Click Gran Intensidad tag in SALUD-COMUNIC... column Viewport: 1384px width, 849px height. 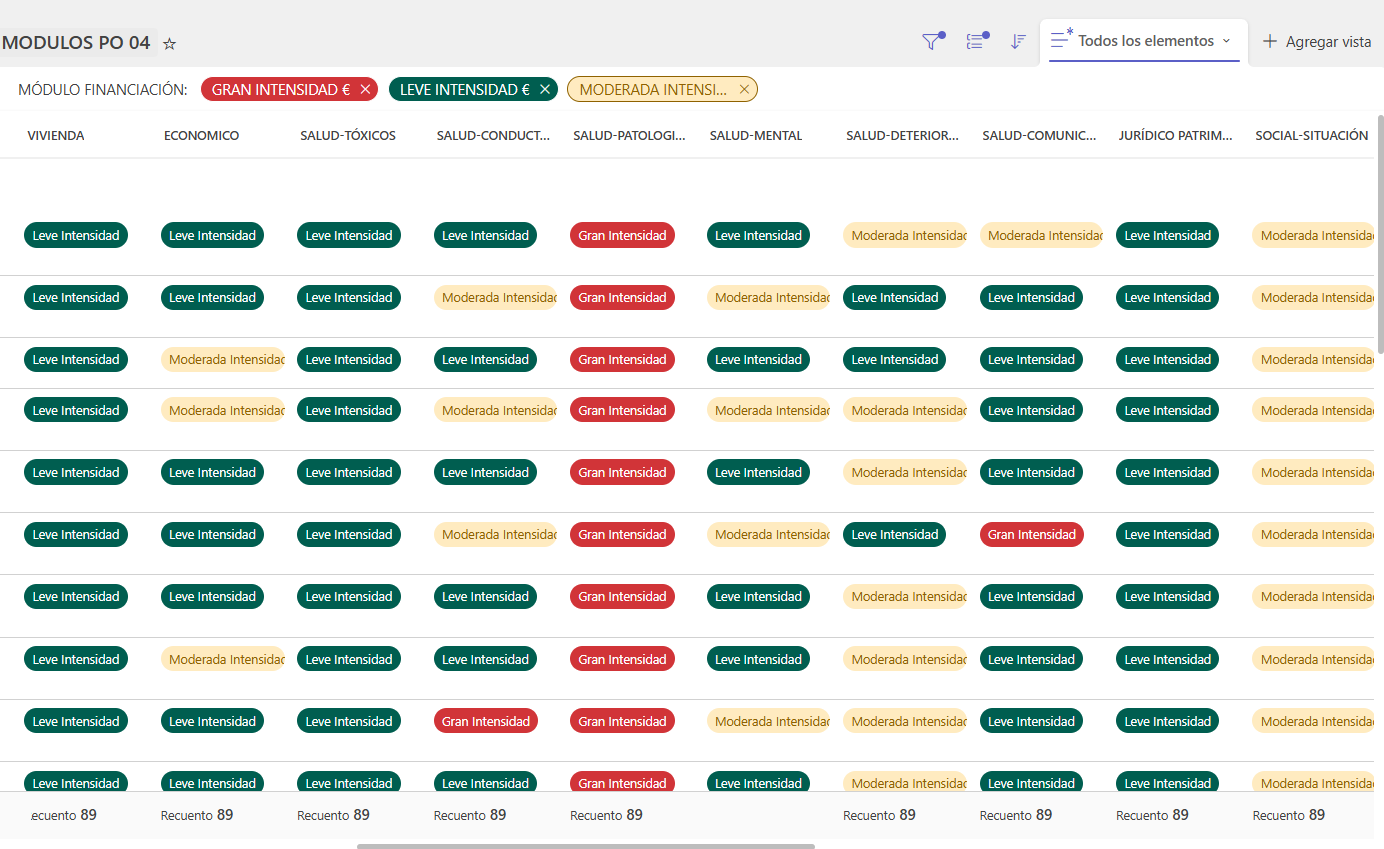[1031, 535]
